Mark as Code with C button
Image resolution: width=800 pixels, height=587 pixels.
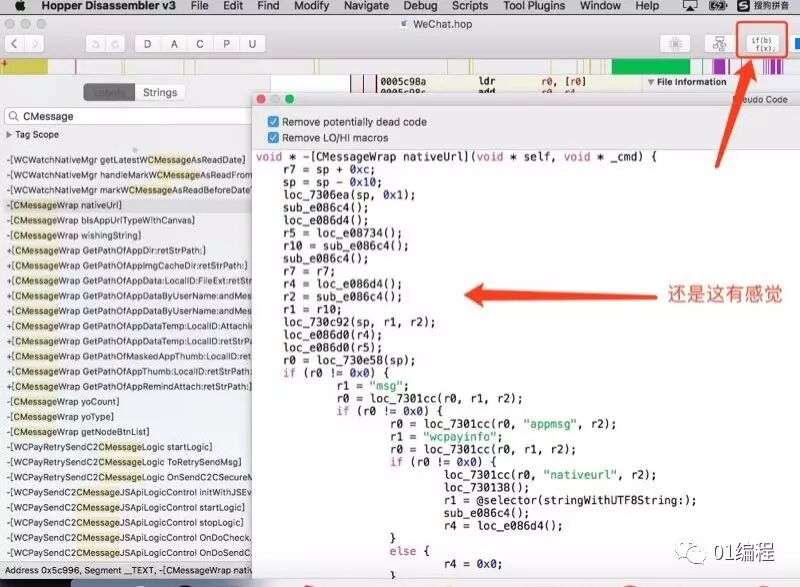pos(199,44)
